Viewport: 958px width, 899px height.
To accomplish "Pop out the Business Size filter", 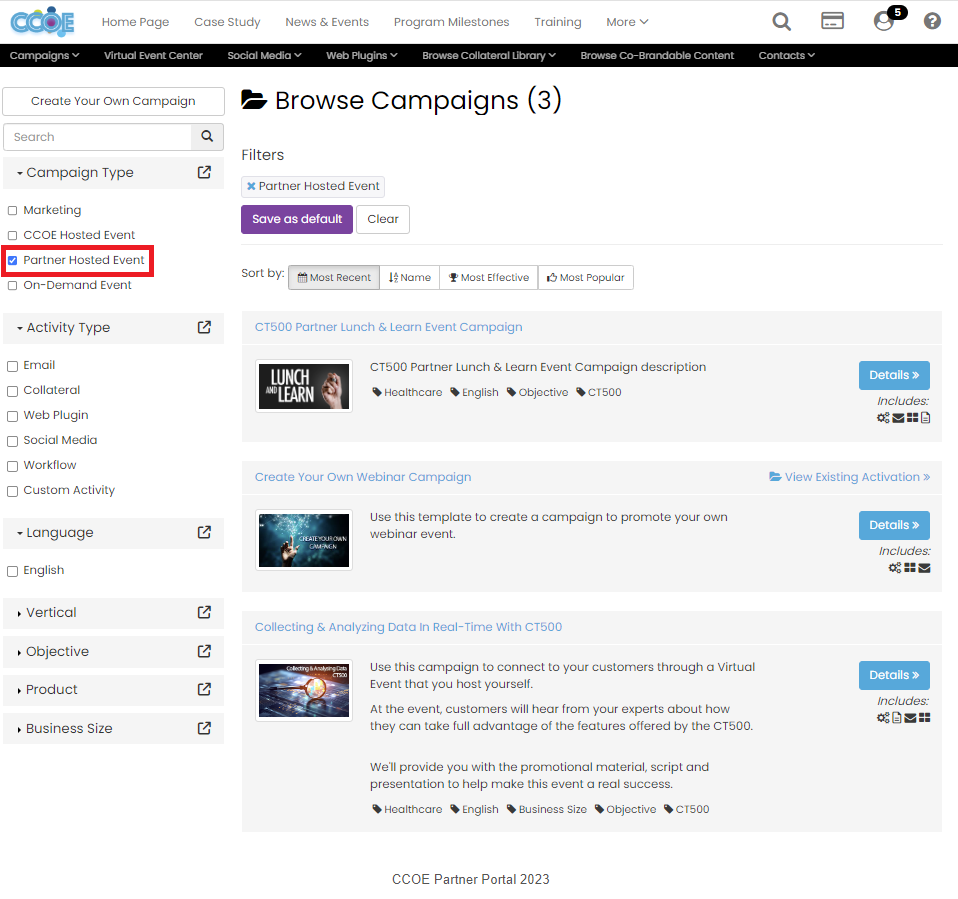I will pos(204,728).
